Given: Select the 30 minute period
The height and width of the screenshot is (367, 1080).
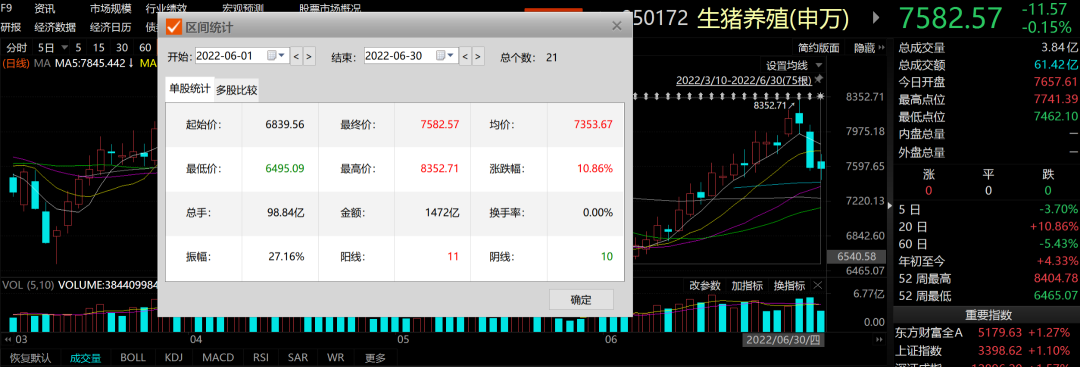Looking at the screenshot, I should pos(122,48).
